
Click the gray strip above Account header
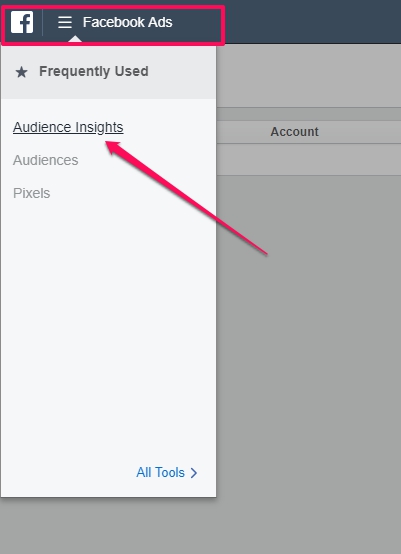[308, 114]
